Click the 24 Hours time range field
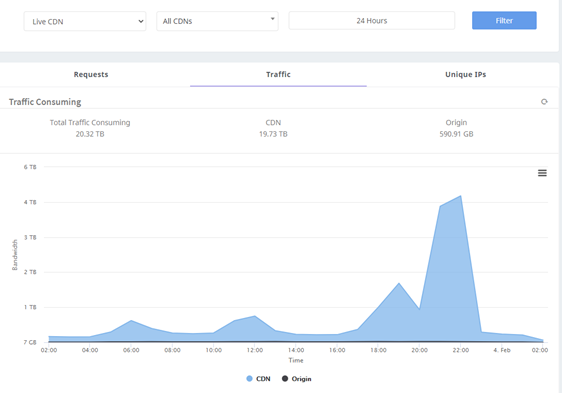This screenshot has width=562, height=393. point(372,21)
